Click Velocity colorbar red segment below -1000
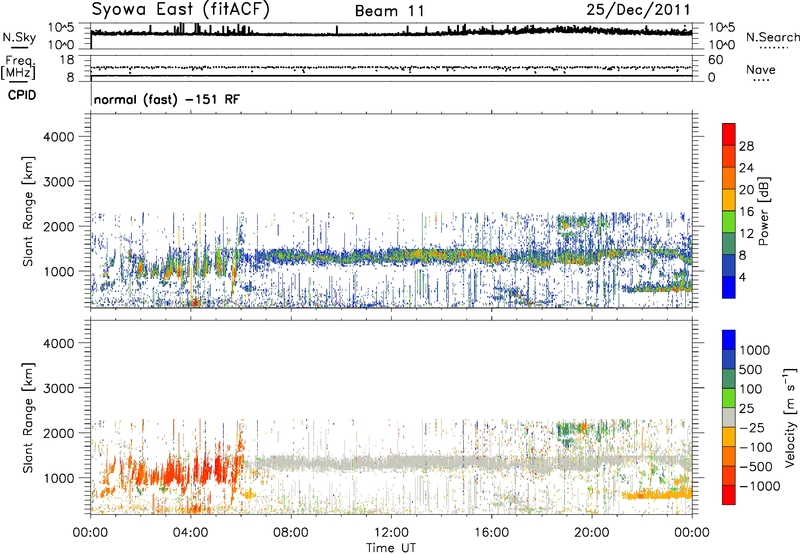The image size is (800, 554). 729,495
